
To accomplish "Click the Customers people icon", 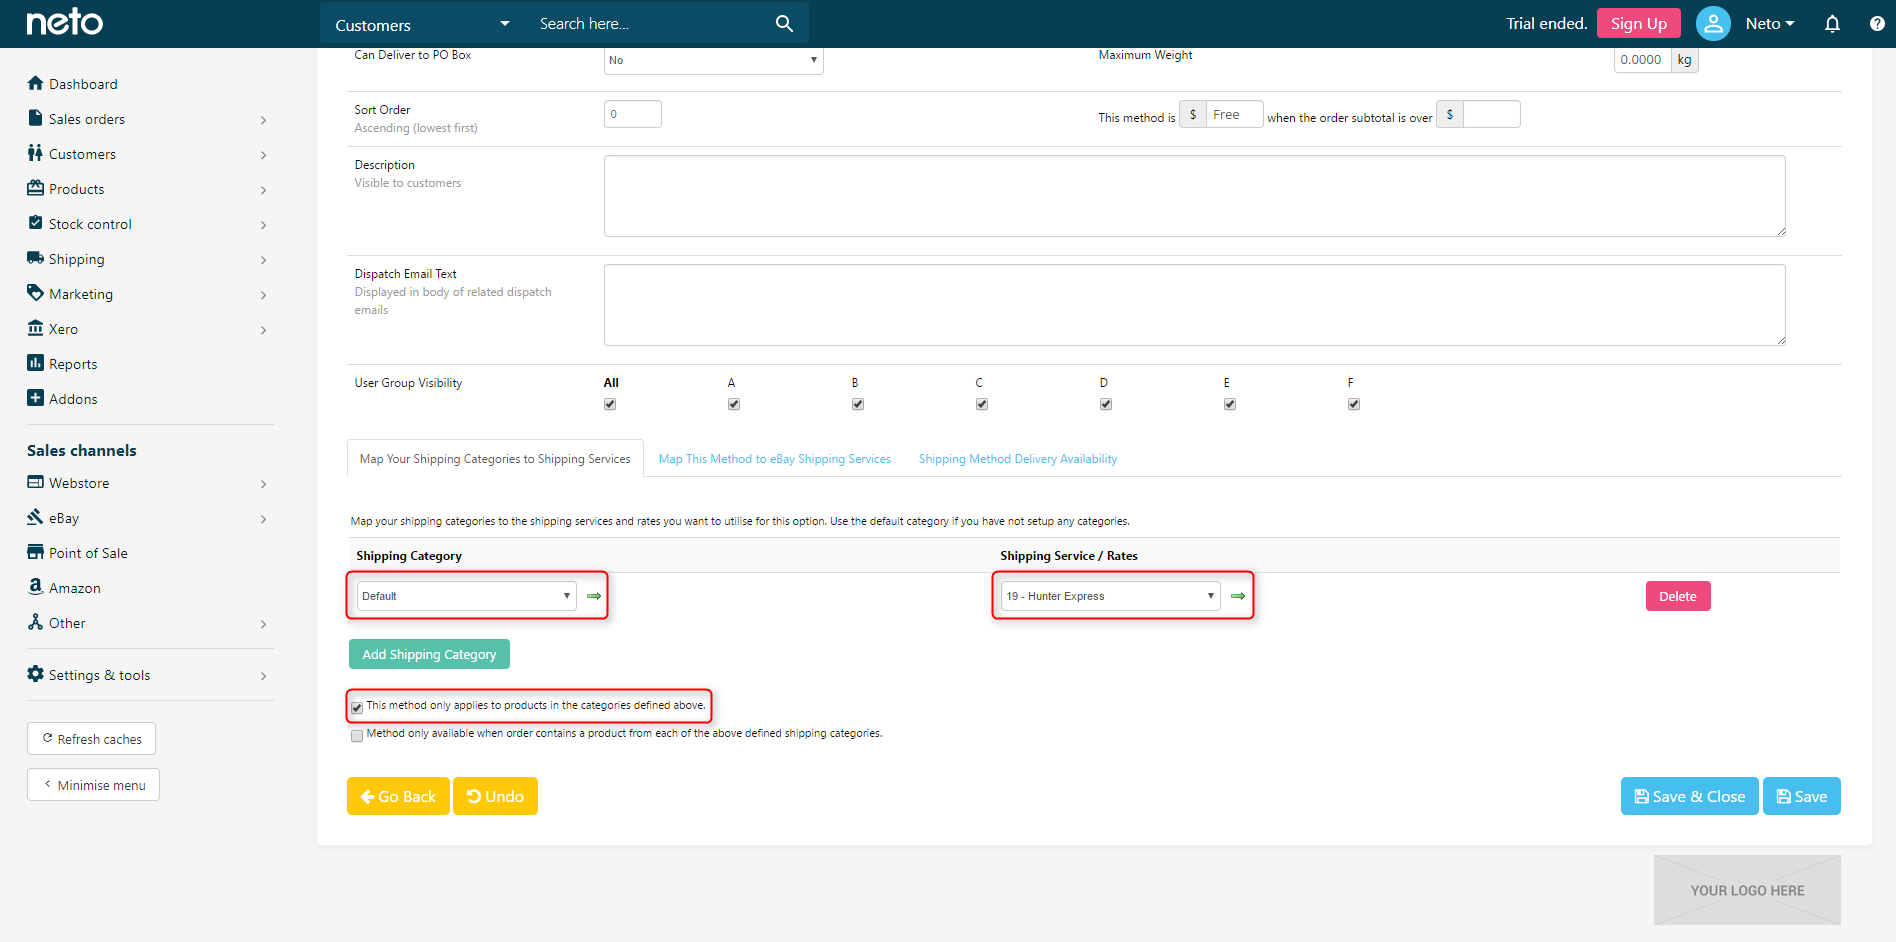I will click(x=36, y=153).
